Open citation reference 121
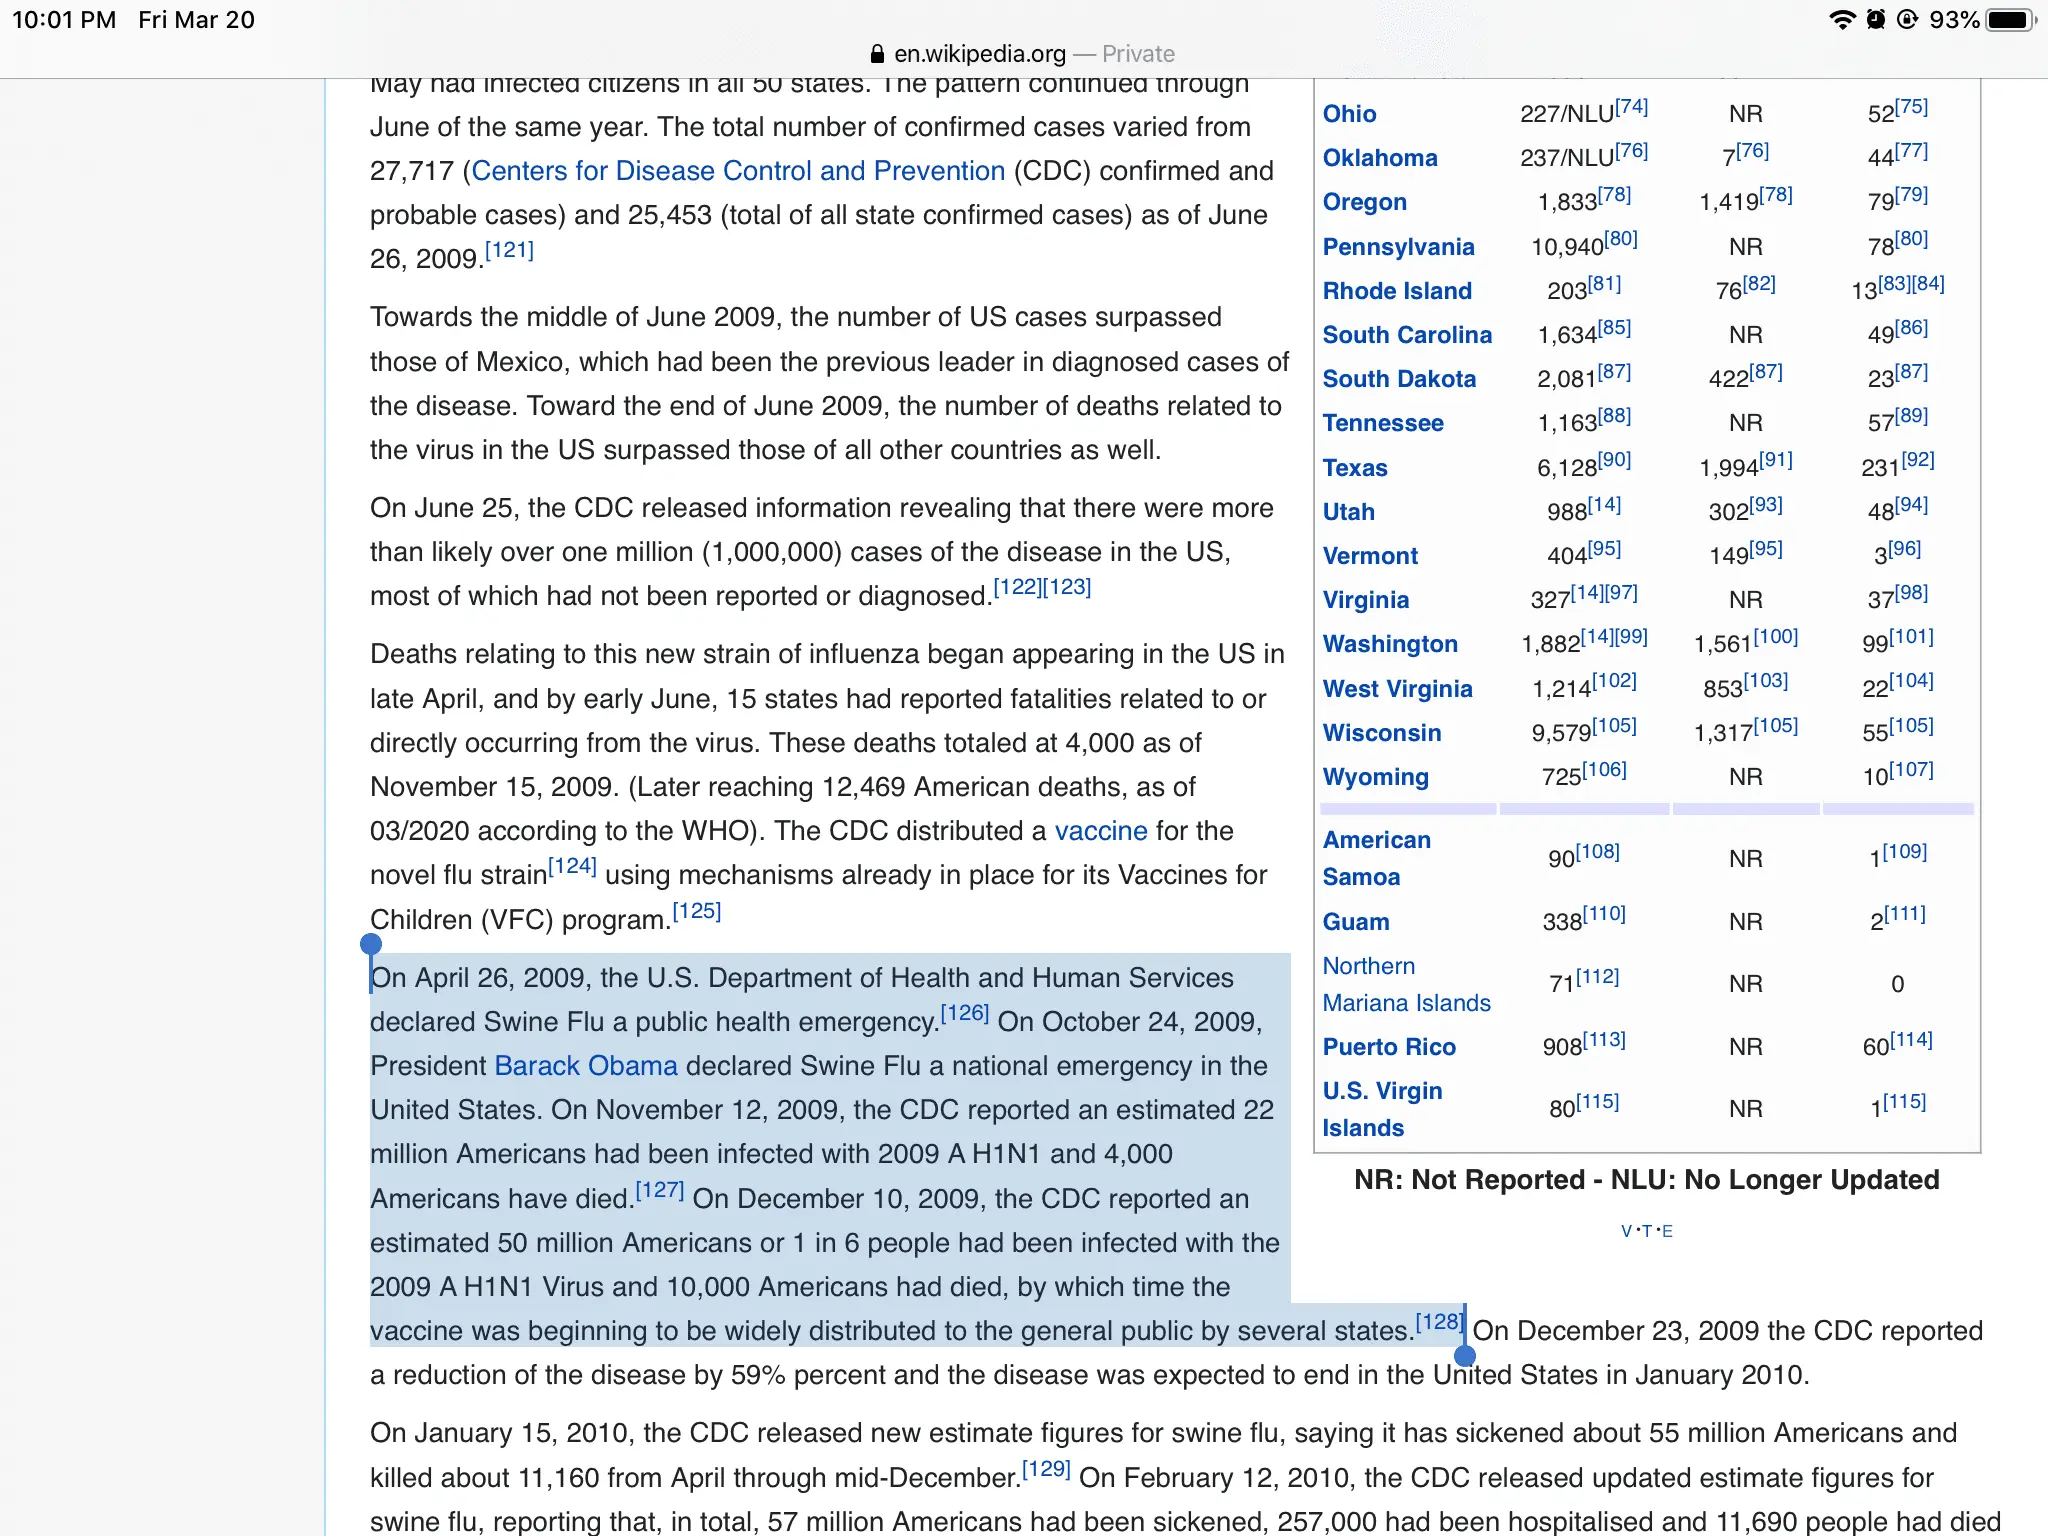Viewport: 2048px width, 1536px height. coord(509,250)
